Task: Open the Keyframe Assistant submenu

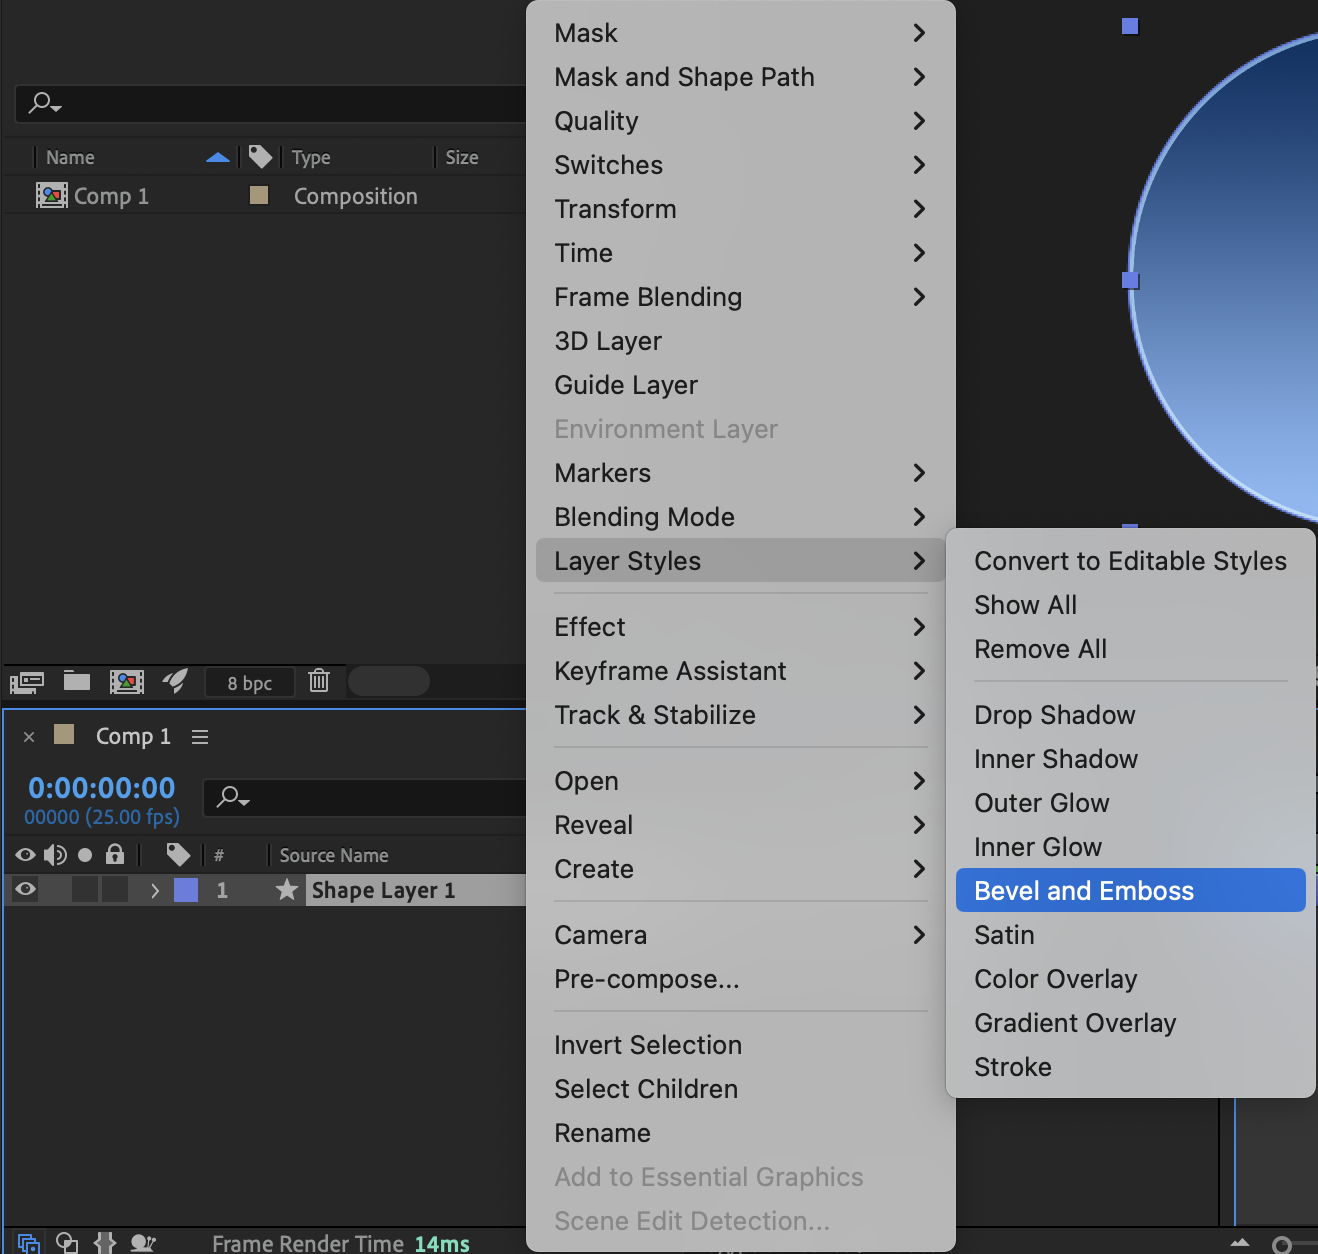Action: 741,671
